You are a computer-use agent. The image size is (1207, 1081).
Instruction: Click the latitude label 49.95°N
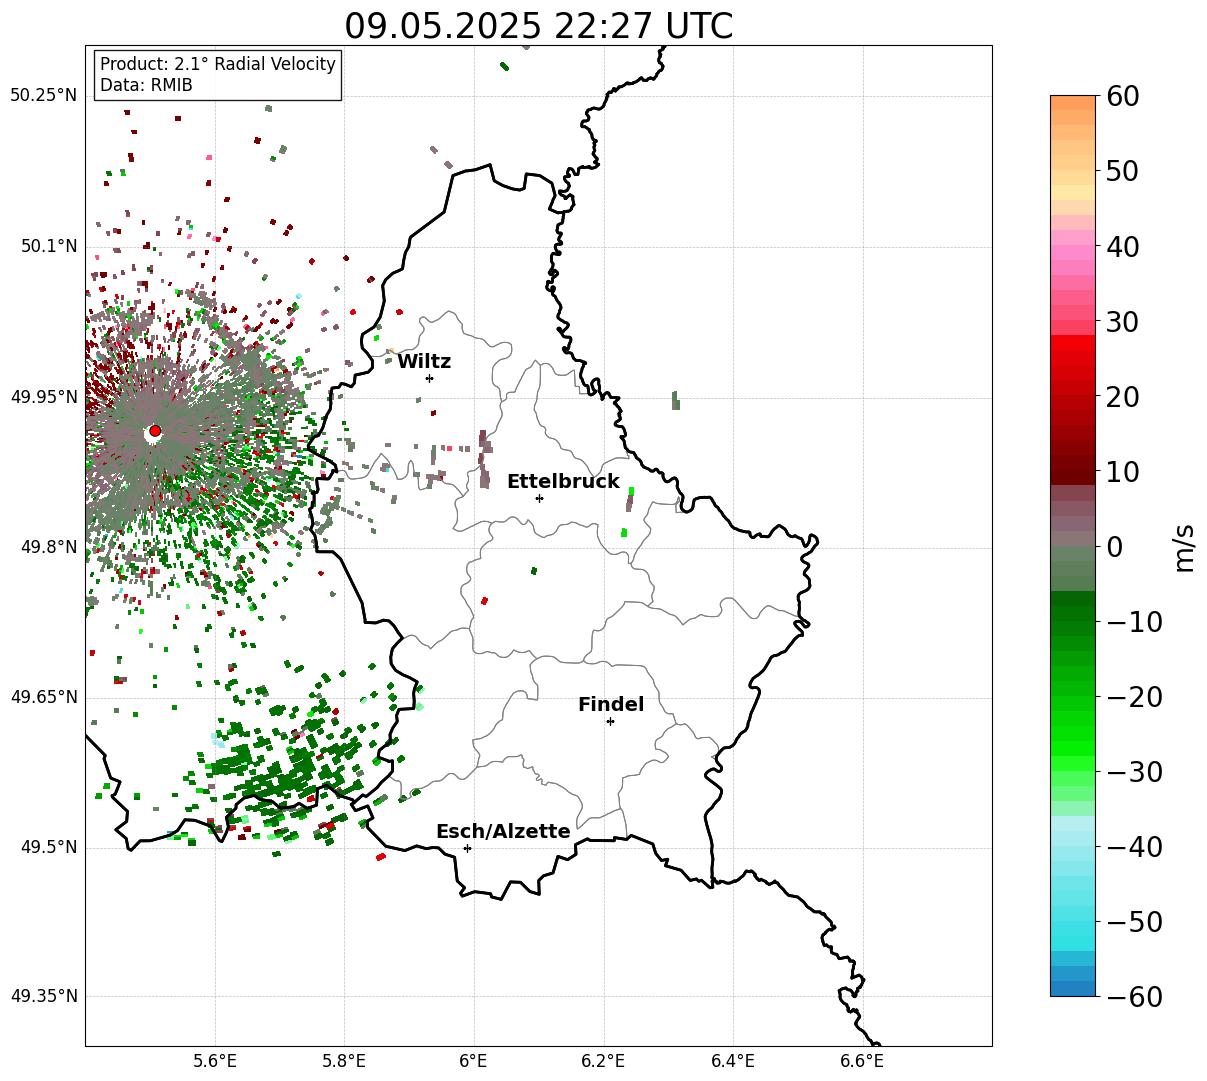[44, 397]
